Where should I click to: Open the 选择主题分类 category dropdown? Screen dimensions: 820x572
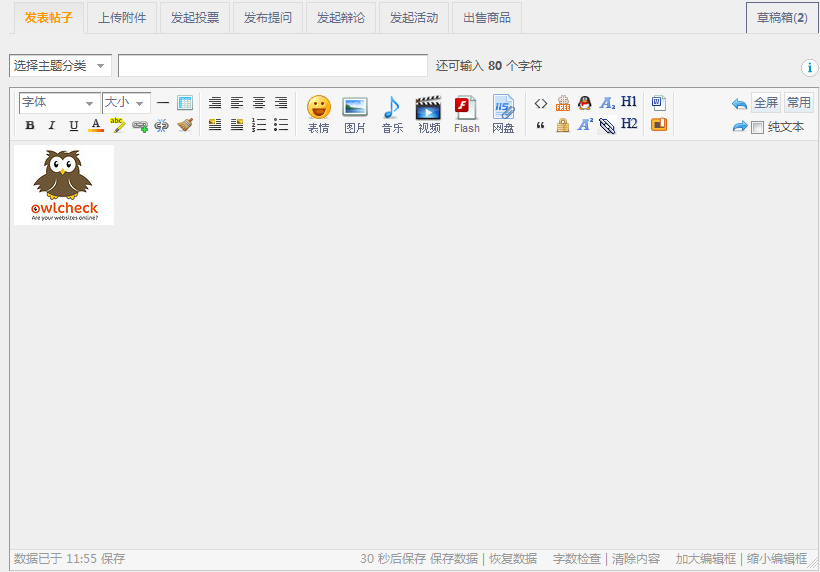point(61,66)
